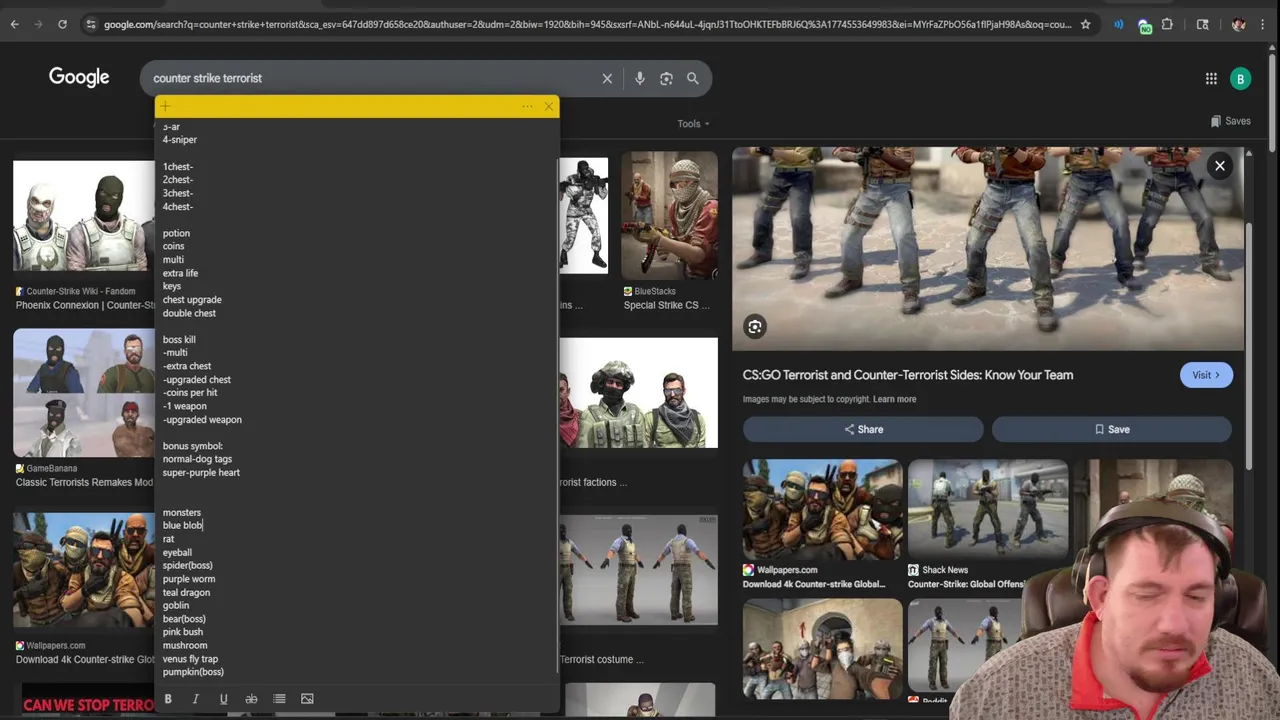Click the "blue blob" line in the note

click(183, 525)
